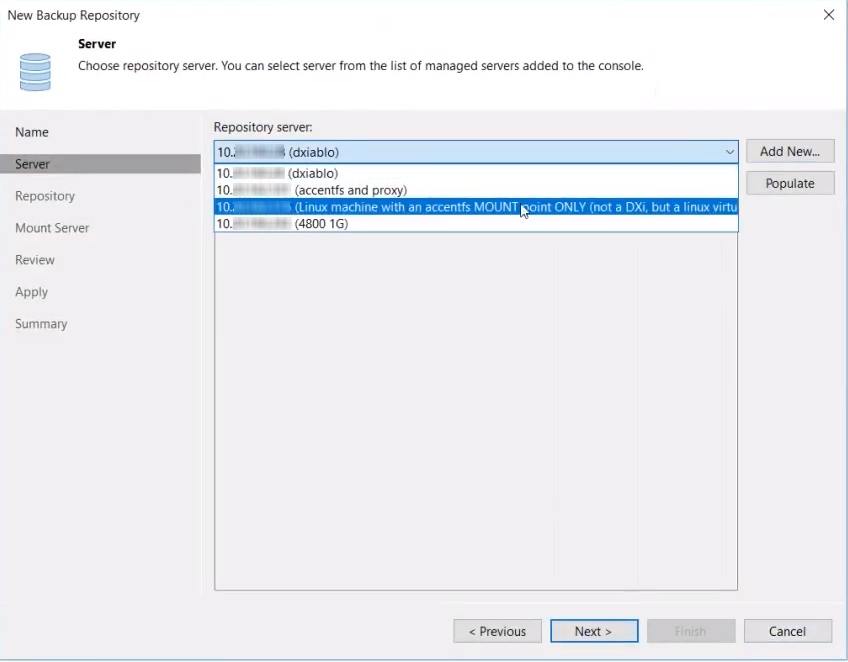Select the Linux machine accentfs MOUNT point option
The image size is (848, 662).
point(476,207)
